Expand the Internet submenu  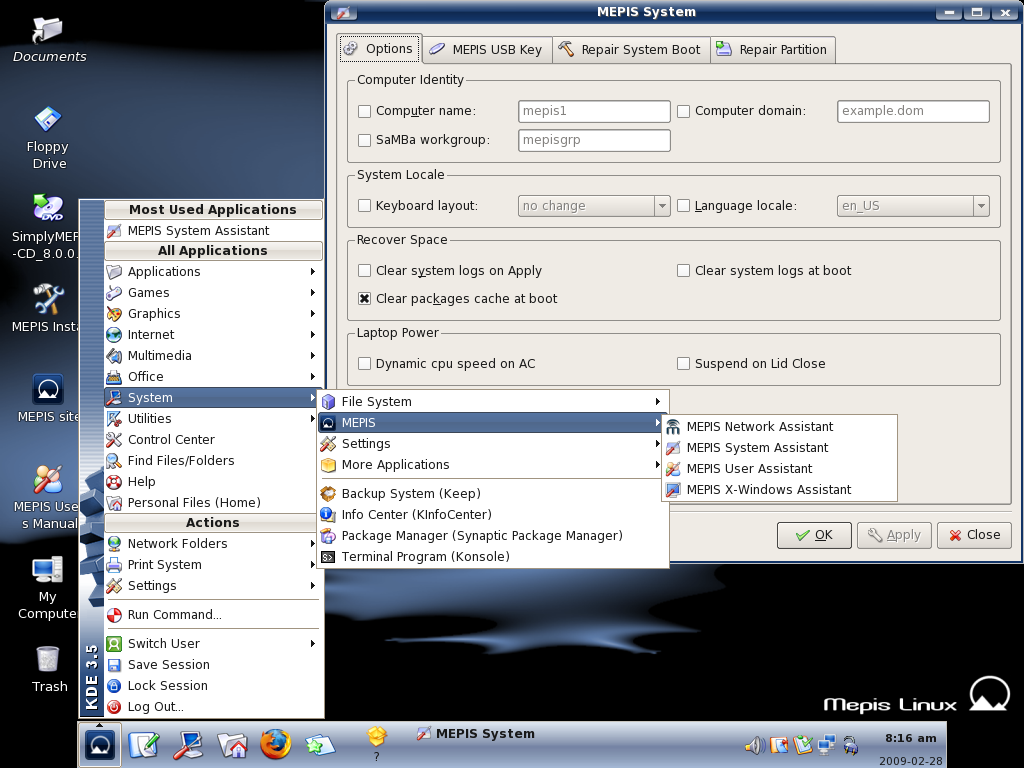tap(213, 334)
